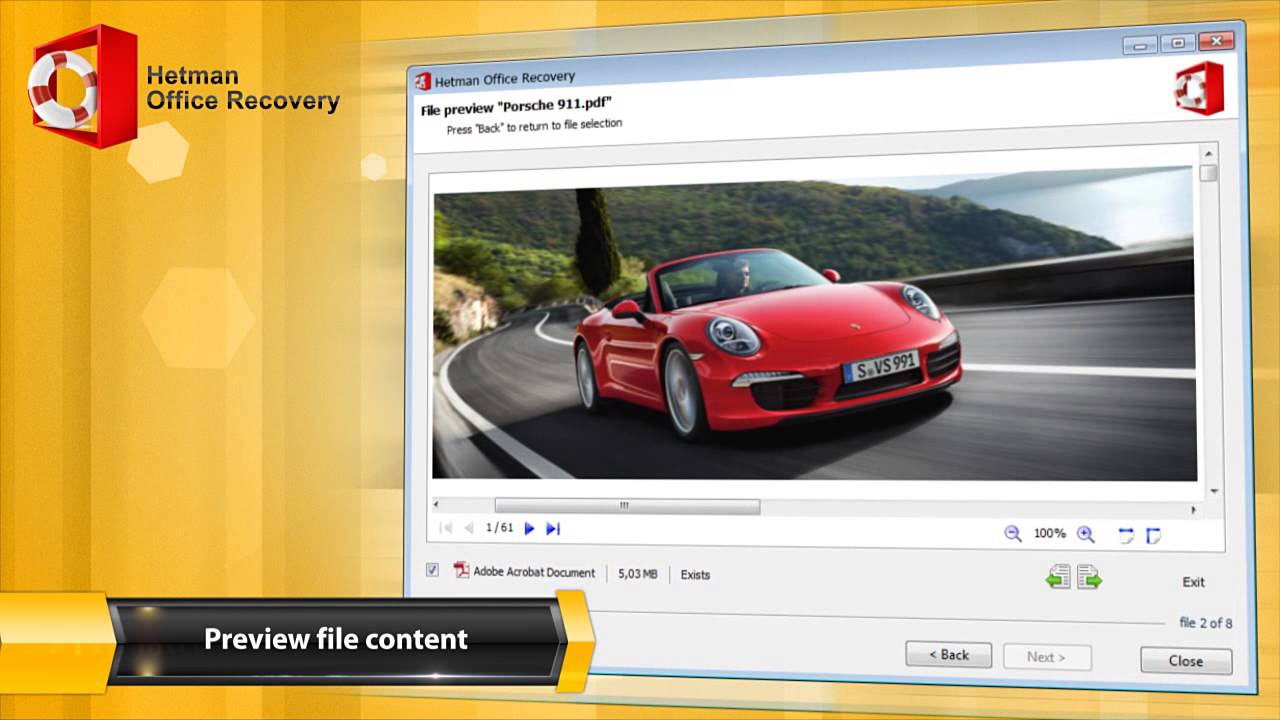
Task: Rotate the page clockwise icon
Action: click(1153, 536)
